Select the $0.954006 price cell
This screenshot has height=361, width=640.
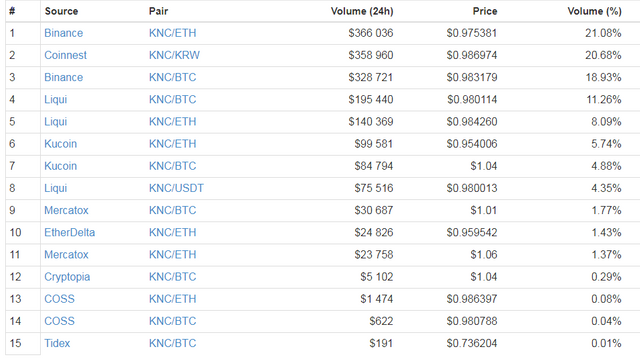click(472, 144)
